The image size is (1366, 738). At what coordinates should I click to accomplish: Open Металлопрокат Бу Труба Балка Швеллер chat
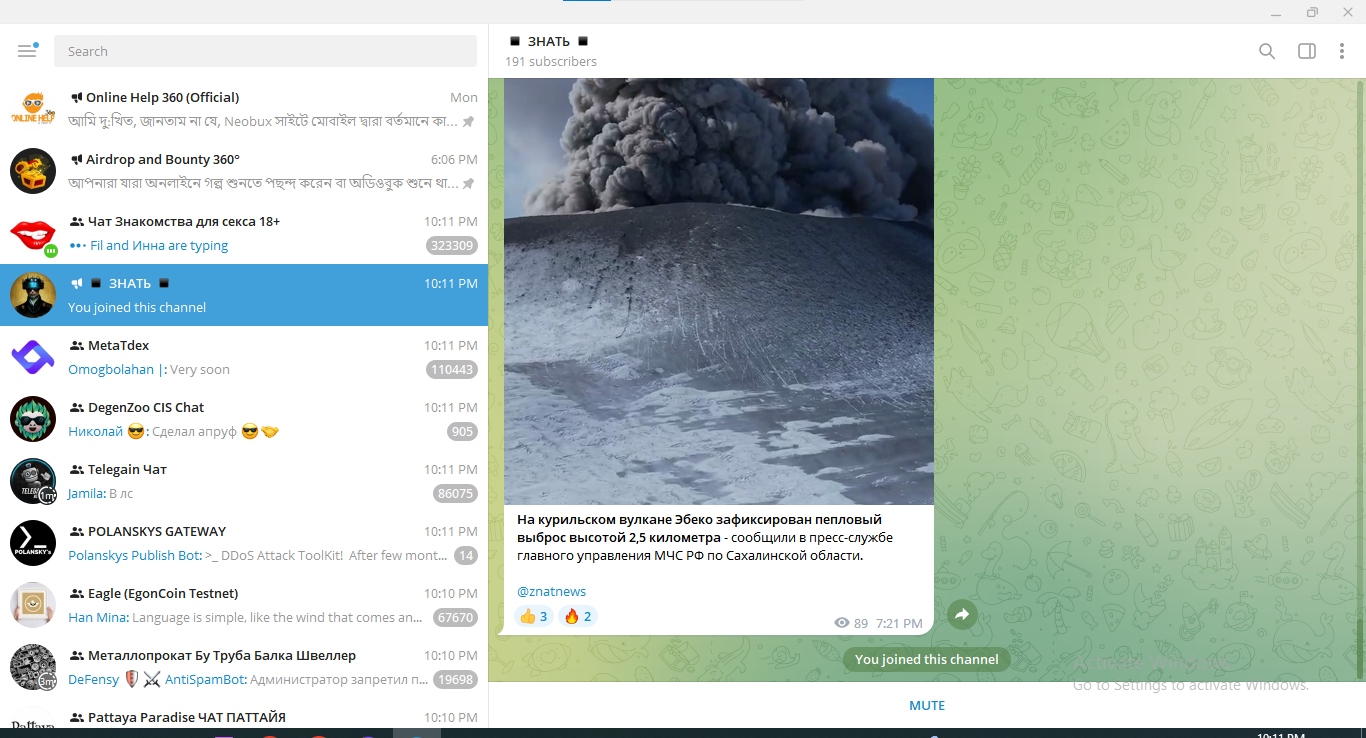coord(244,667)
